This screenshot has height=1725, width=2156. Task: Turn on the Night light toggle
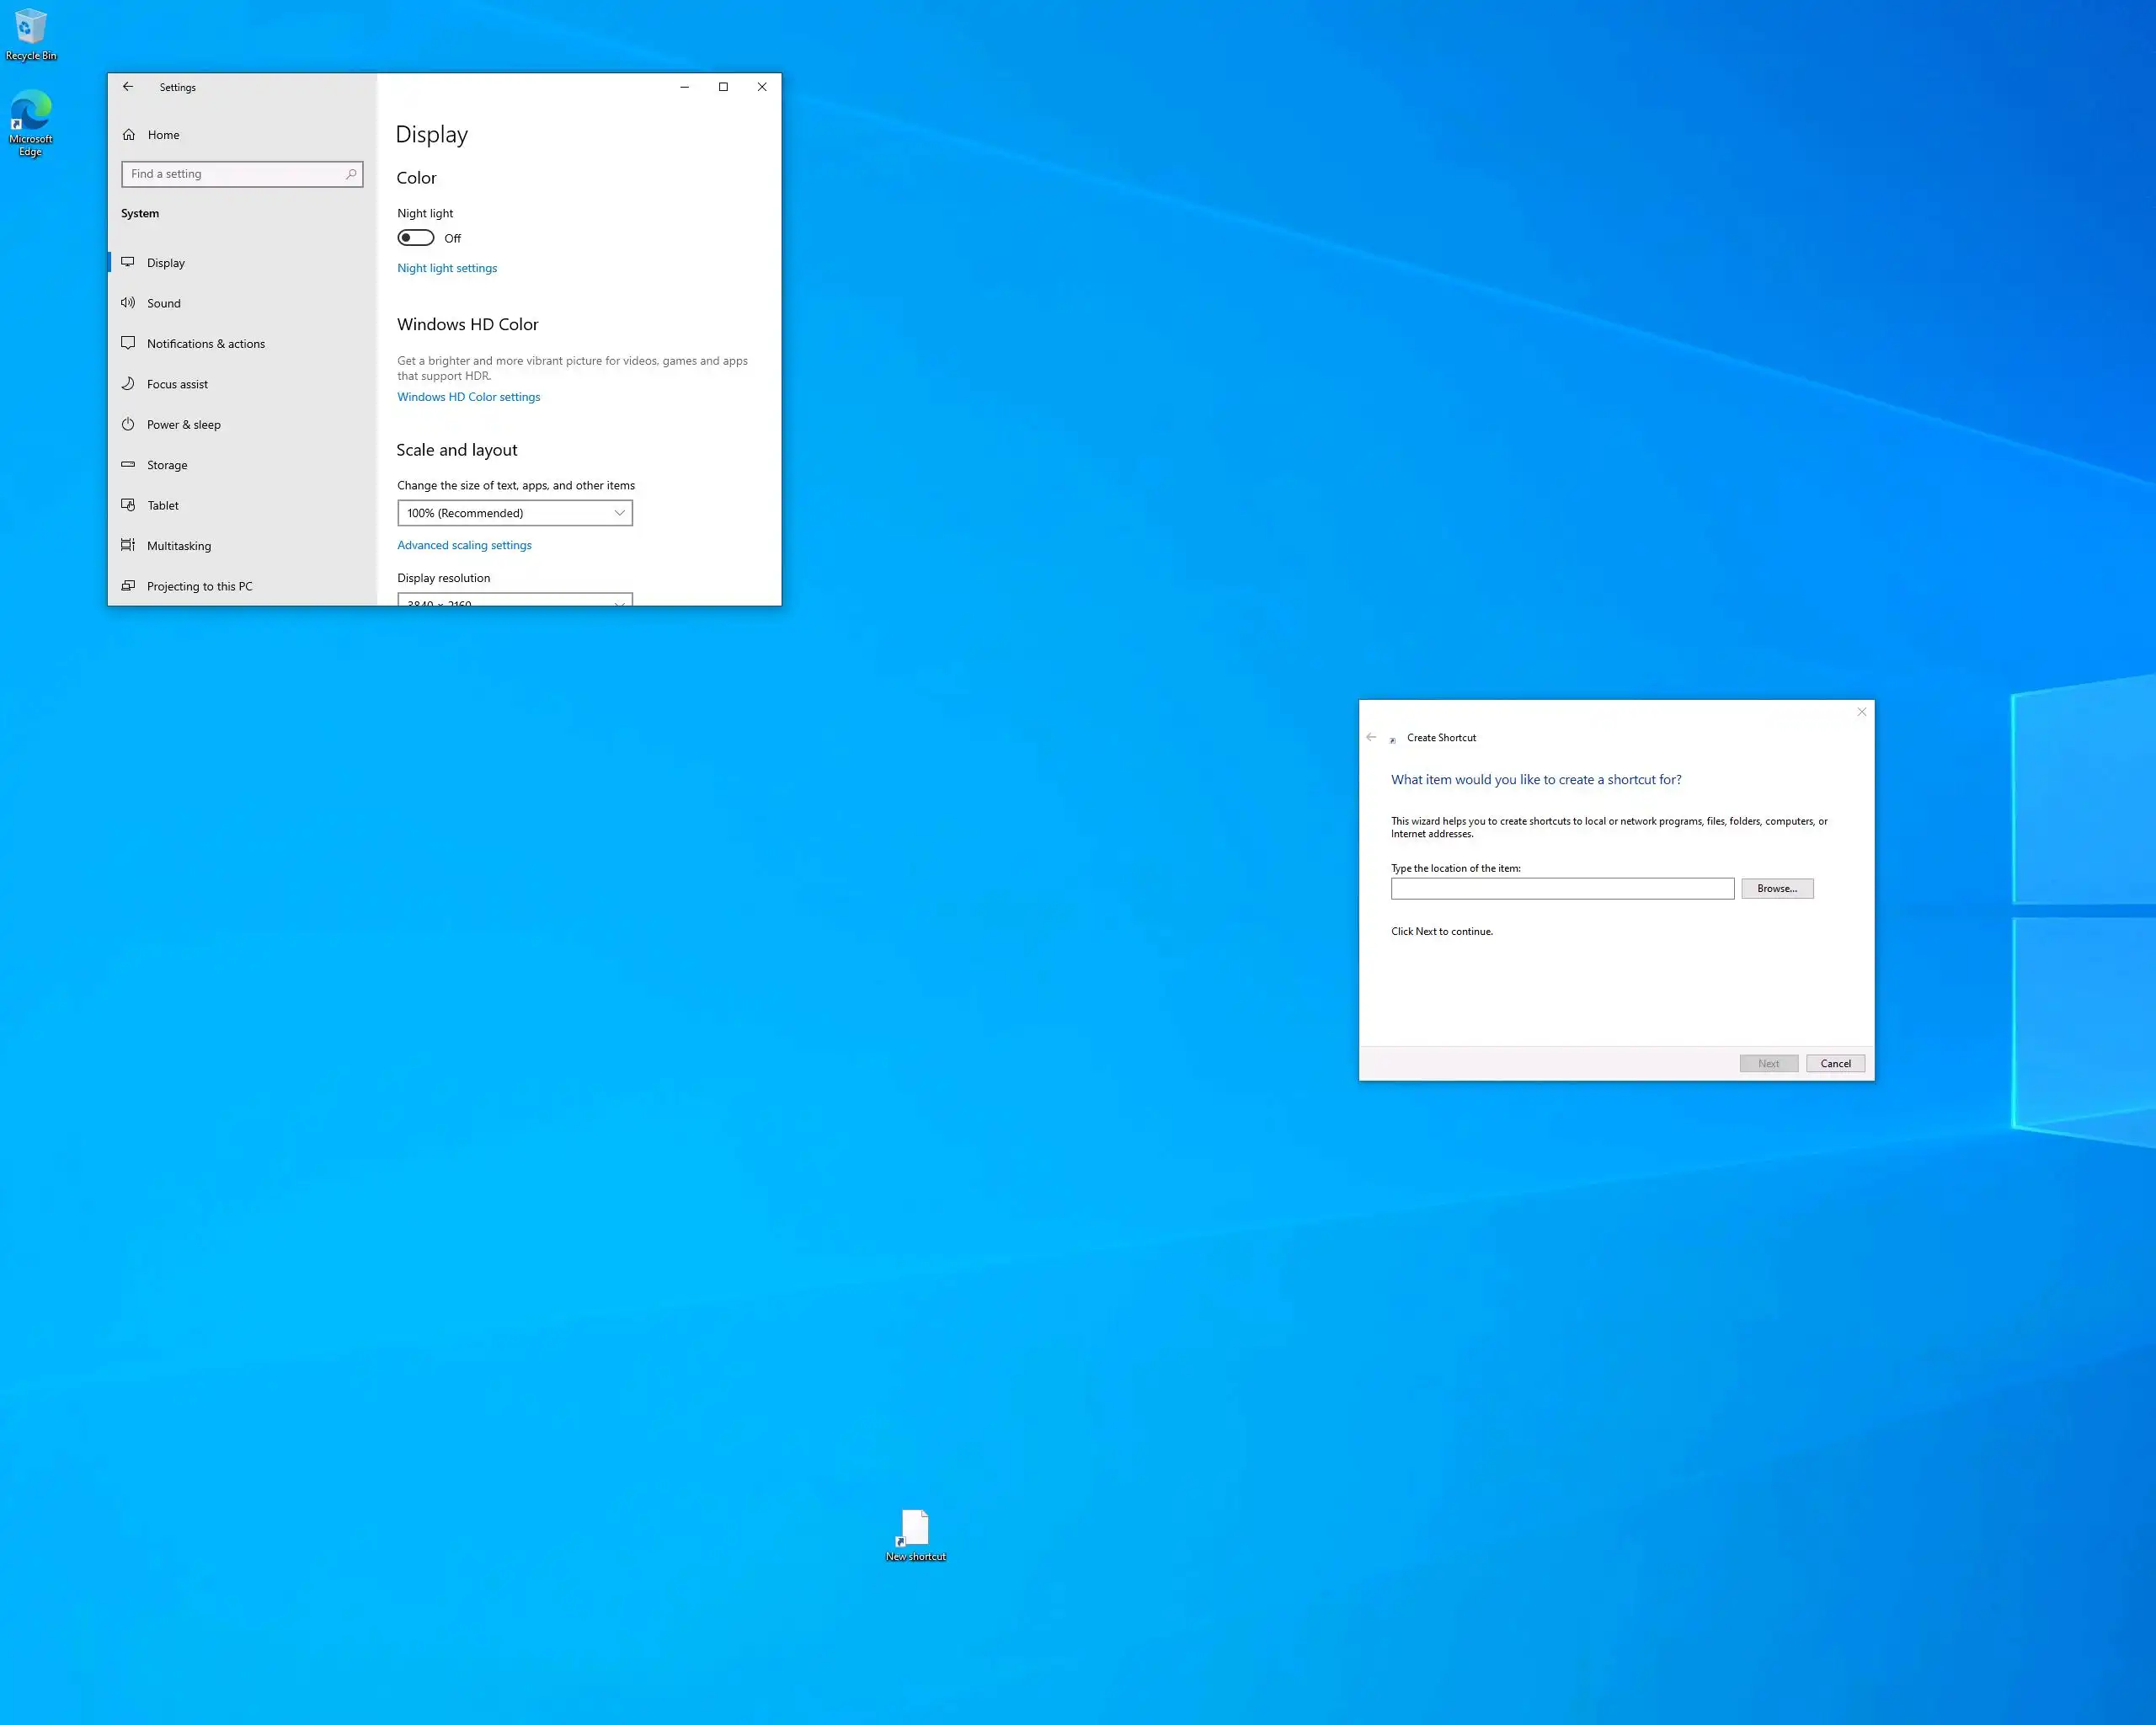click(x=416, y=238)
